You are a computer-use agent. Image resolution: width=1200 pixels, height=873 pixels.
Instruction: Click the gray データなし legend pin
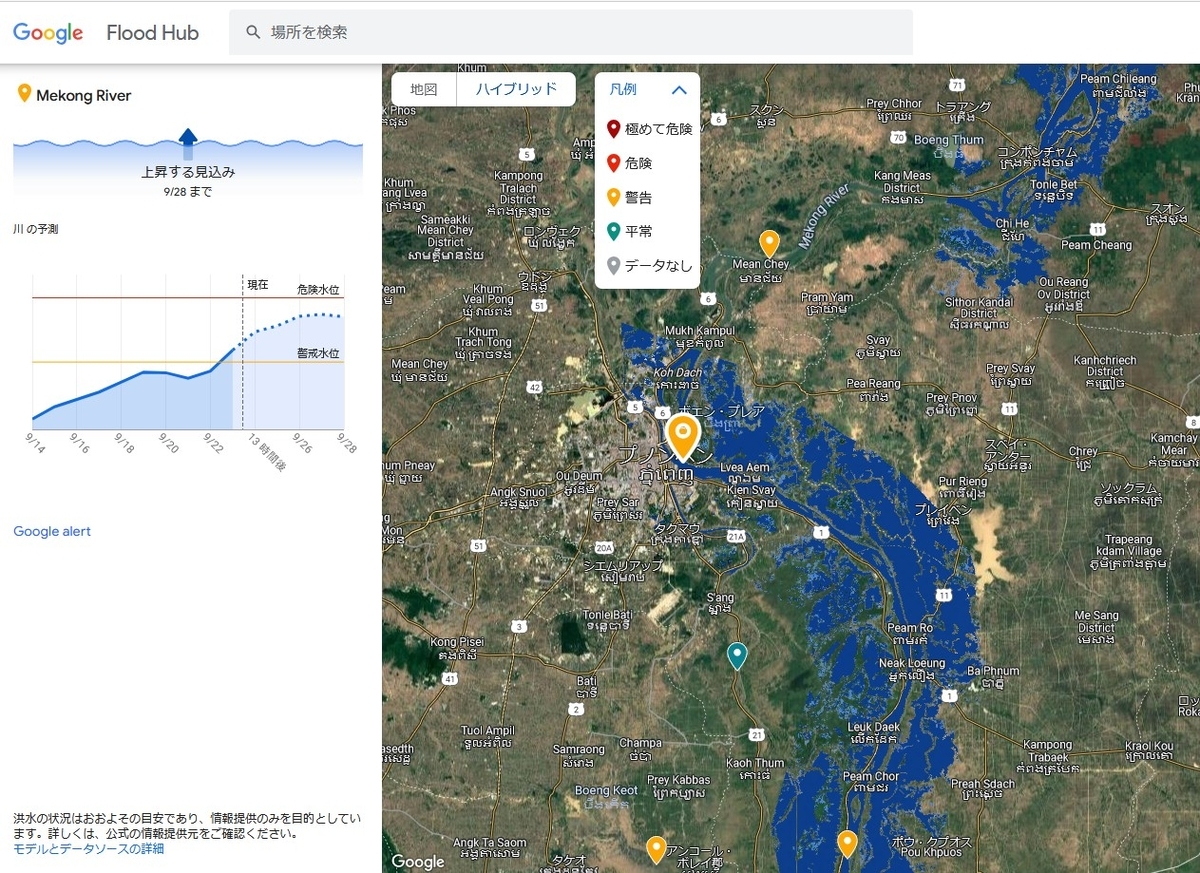tap(614, 265)
